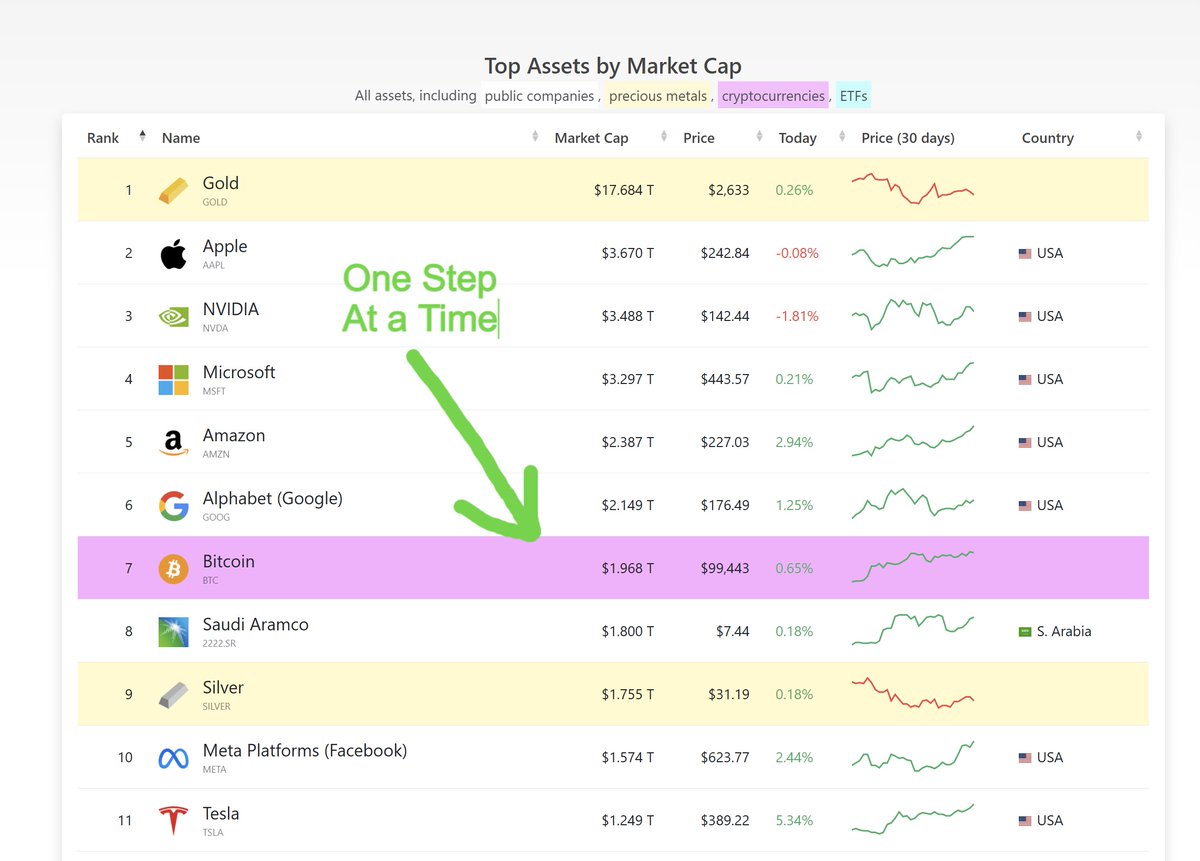
Task: Click the S. Arabia country label
Action: click(1064, 631)
